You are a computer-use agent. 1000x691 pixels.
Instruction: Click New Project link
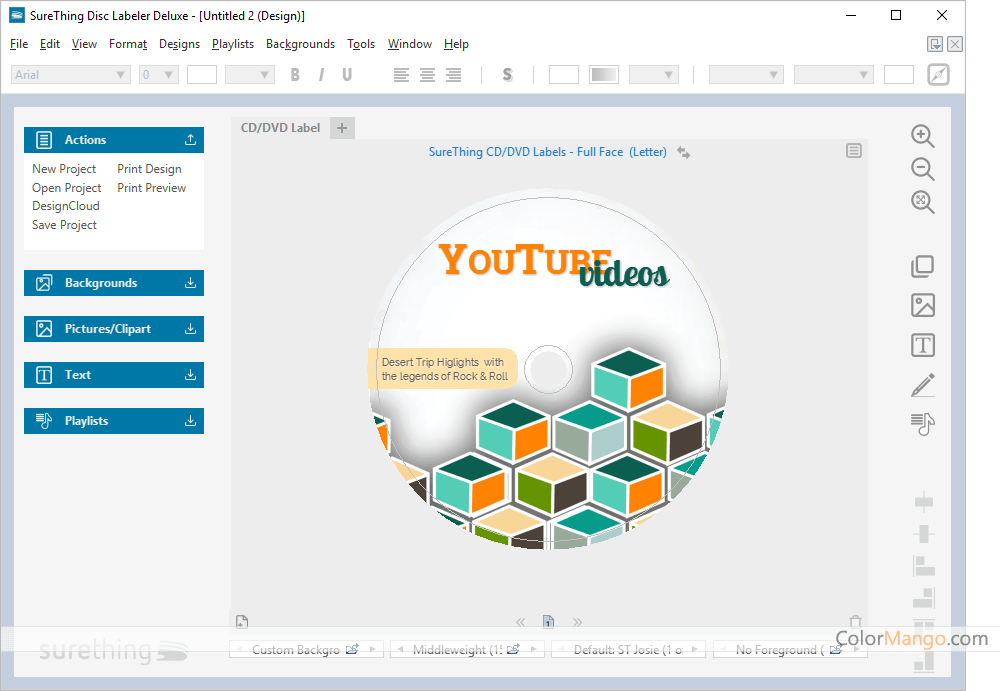pyautogui.click(x=64, y=168)
